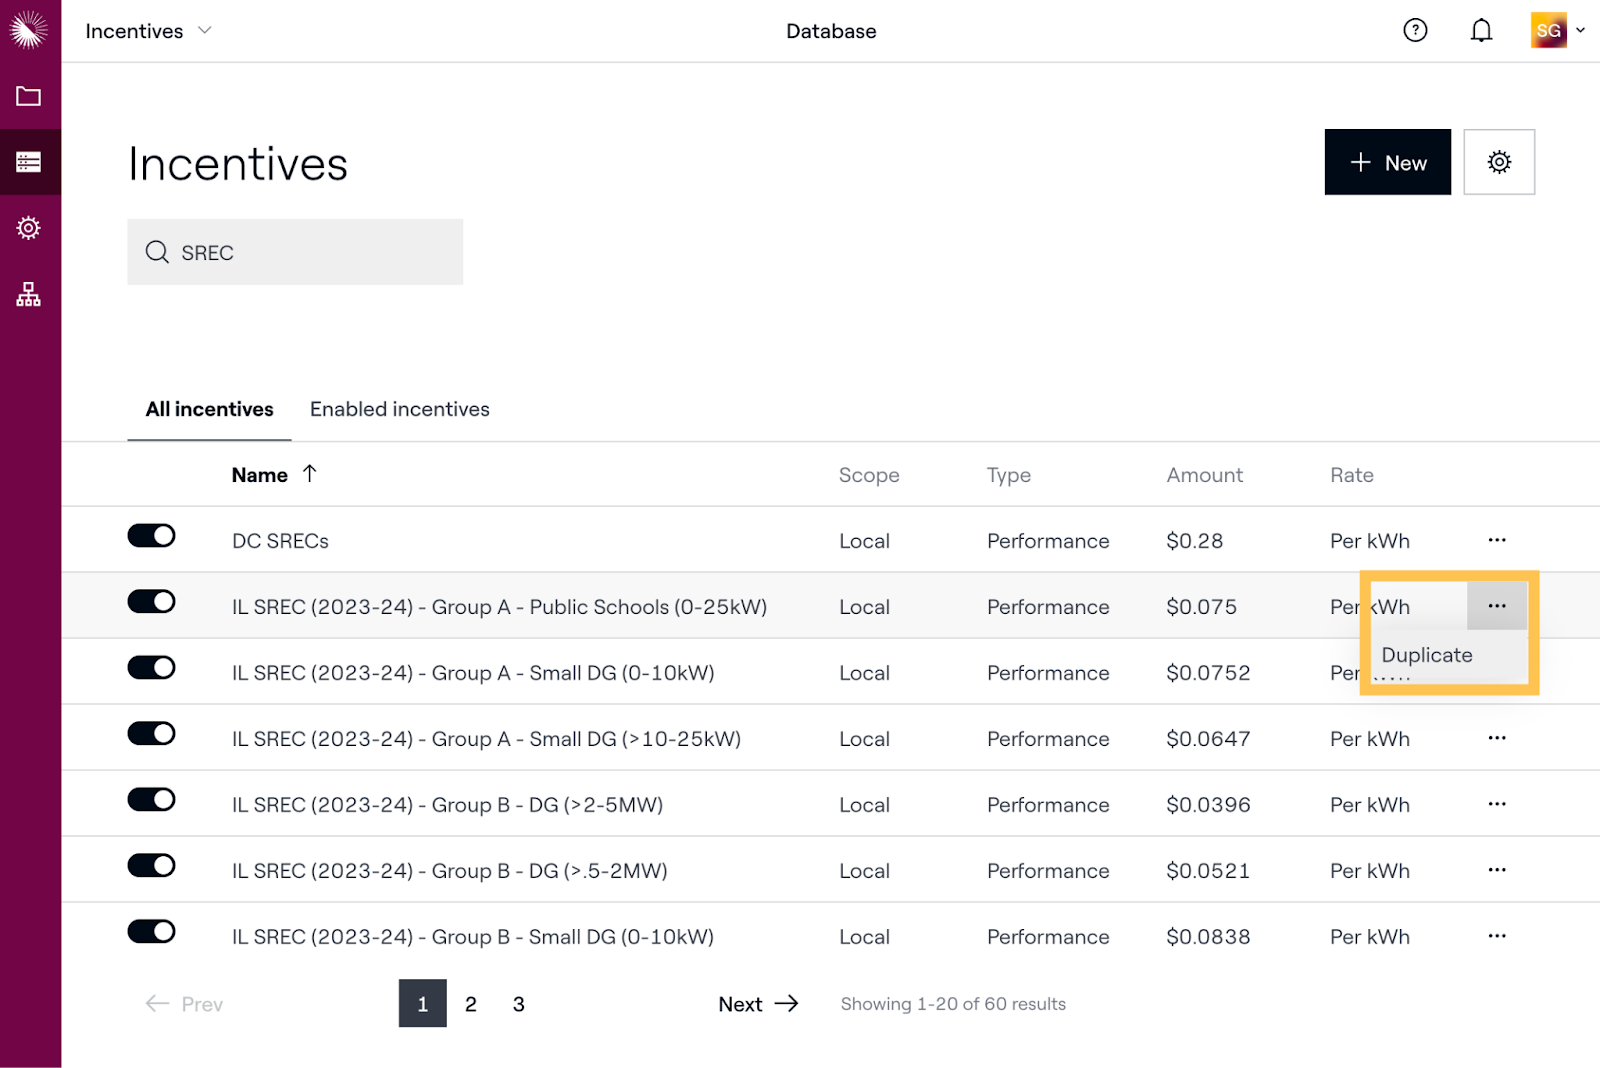Image resolution: width=1600 pixels, height=1068 pixels.
Task: Choose Duplicate from the row menu
Action: pyautogui.click(x=1426, y=655)
